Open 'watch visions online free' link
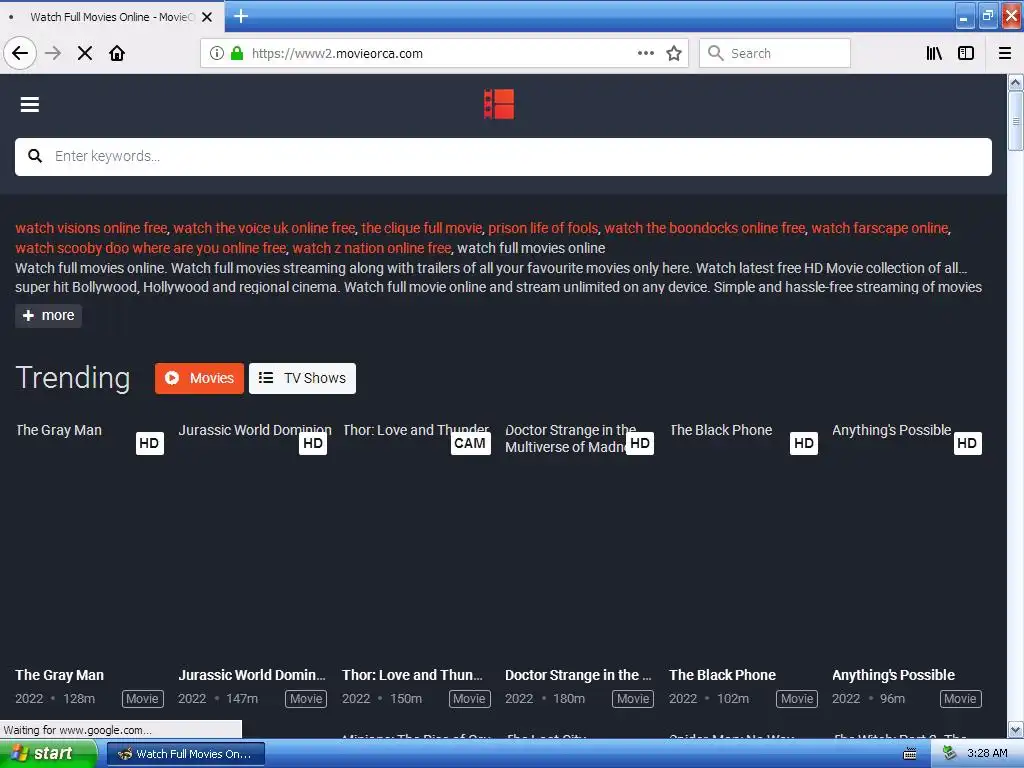This screenshot has height=768, width=1024. coord(91,228)
